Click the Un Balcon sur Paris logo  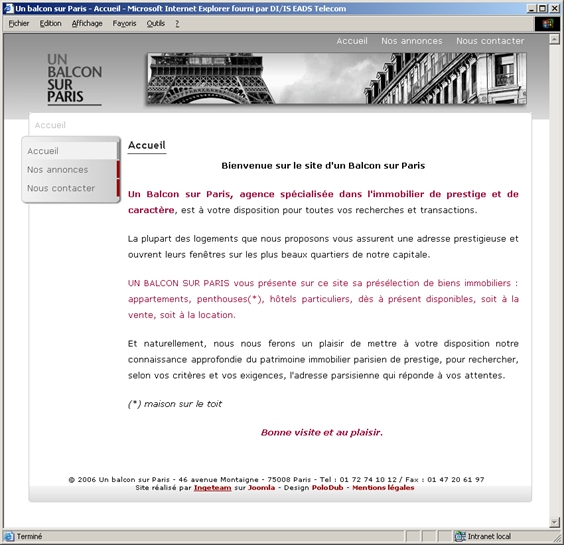pos(74,79)
